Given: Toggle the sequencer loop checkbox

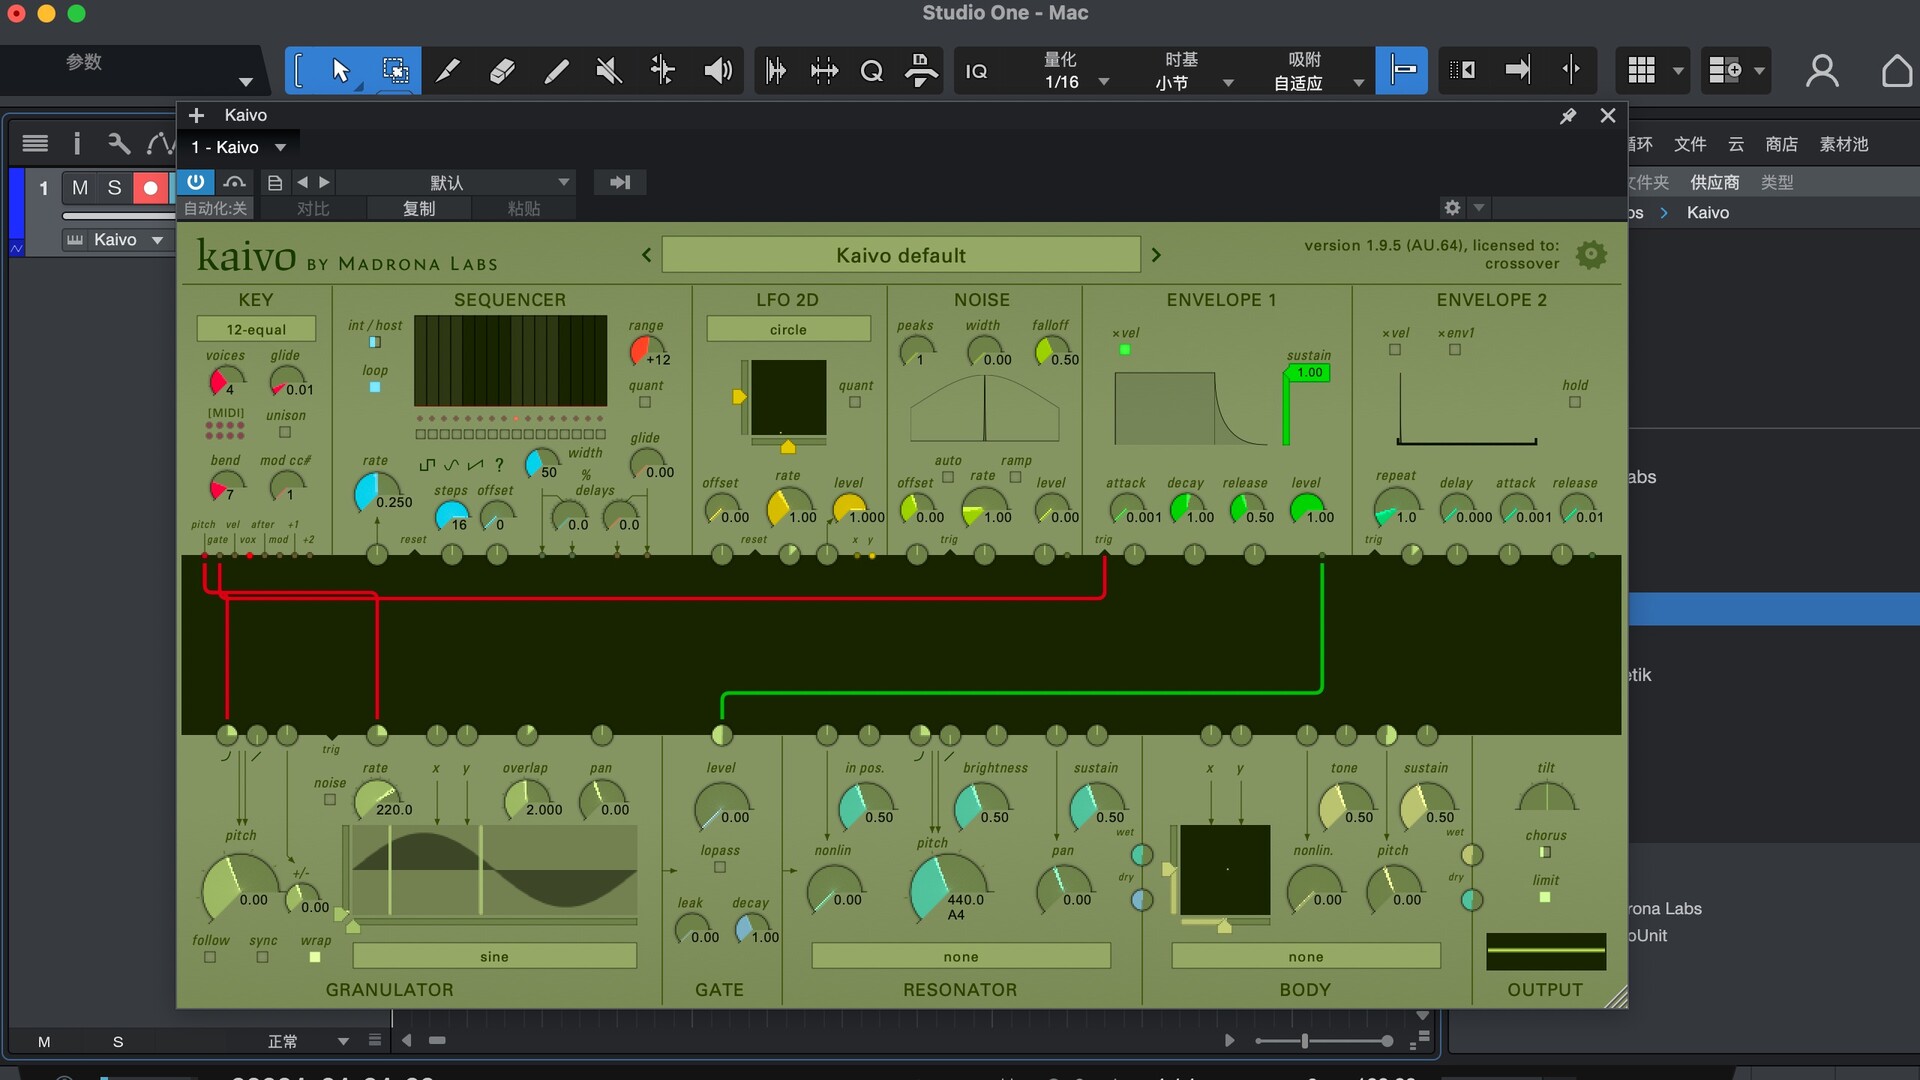Looking at the screenshot, I should click(x=375, y=387).
